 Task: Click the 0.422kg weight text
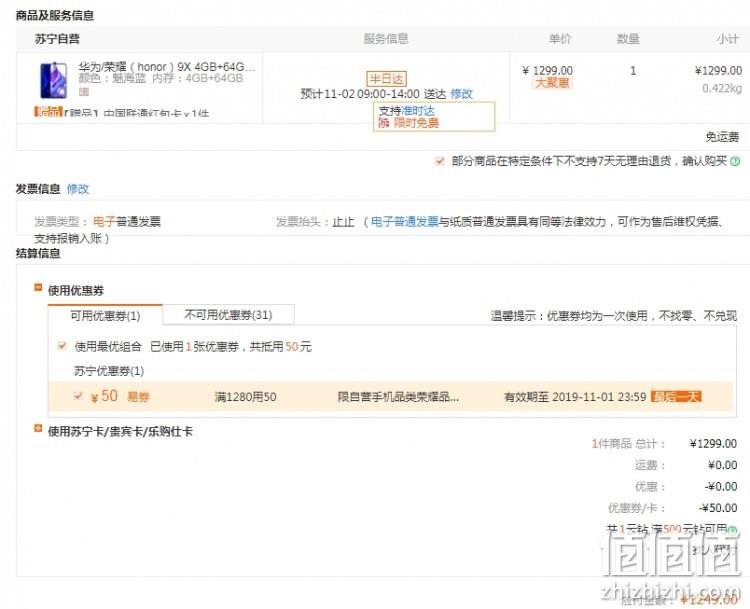[722, 88]
